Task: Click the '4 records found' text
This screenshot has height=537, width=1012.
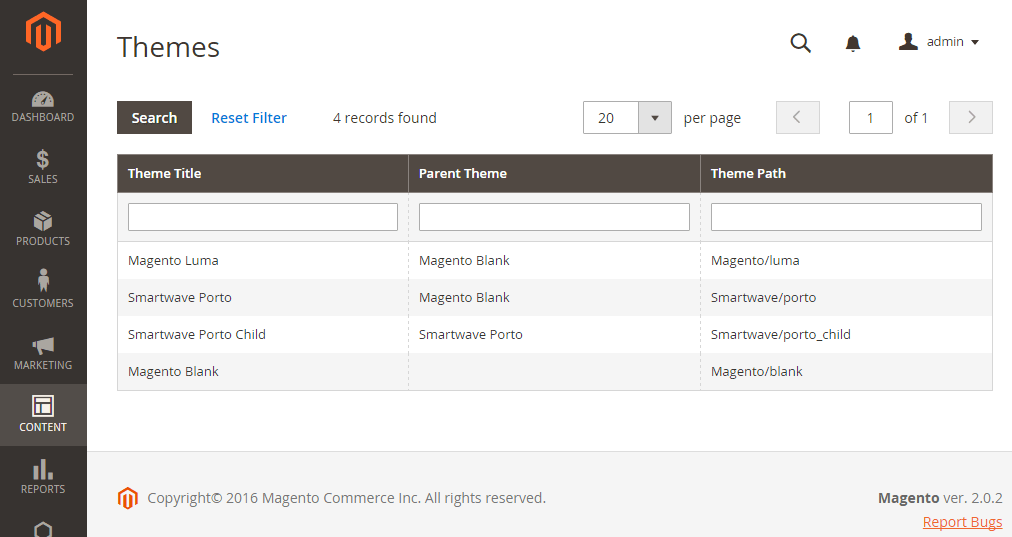Action: coord(385,118)
